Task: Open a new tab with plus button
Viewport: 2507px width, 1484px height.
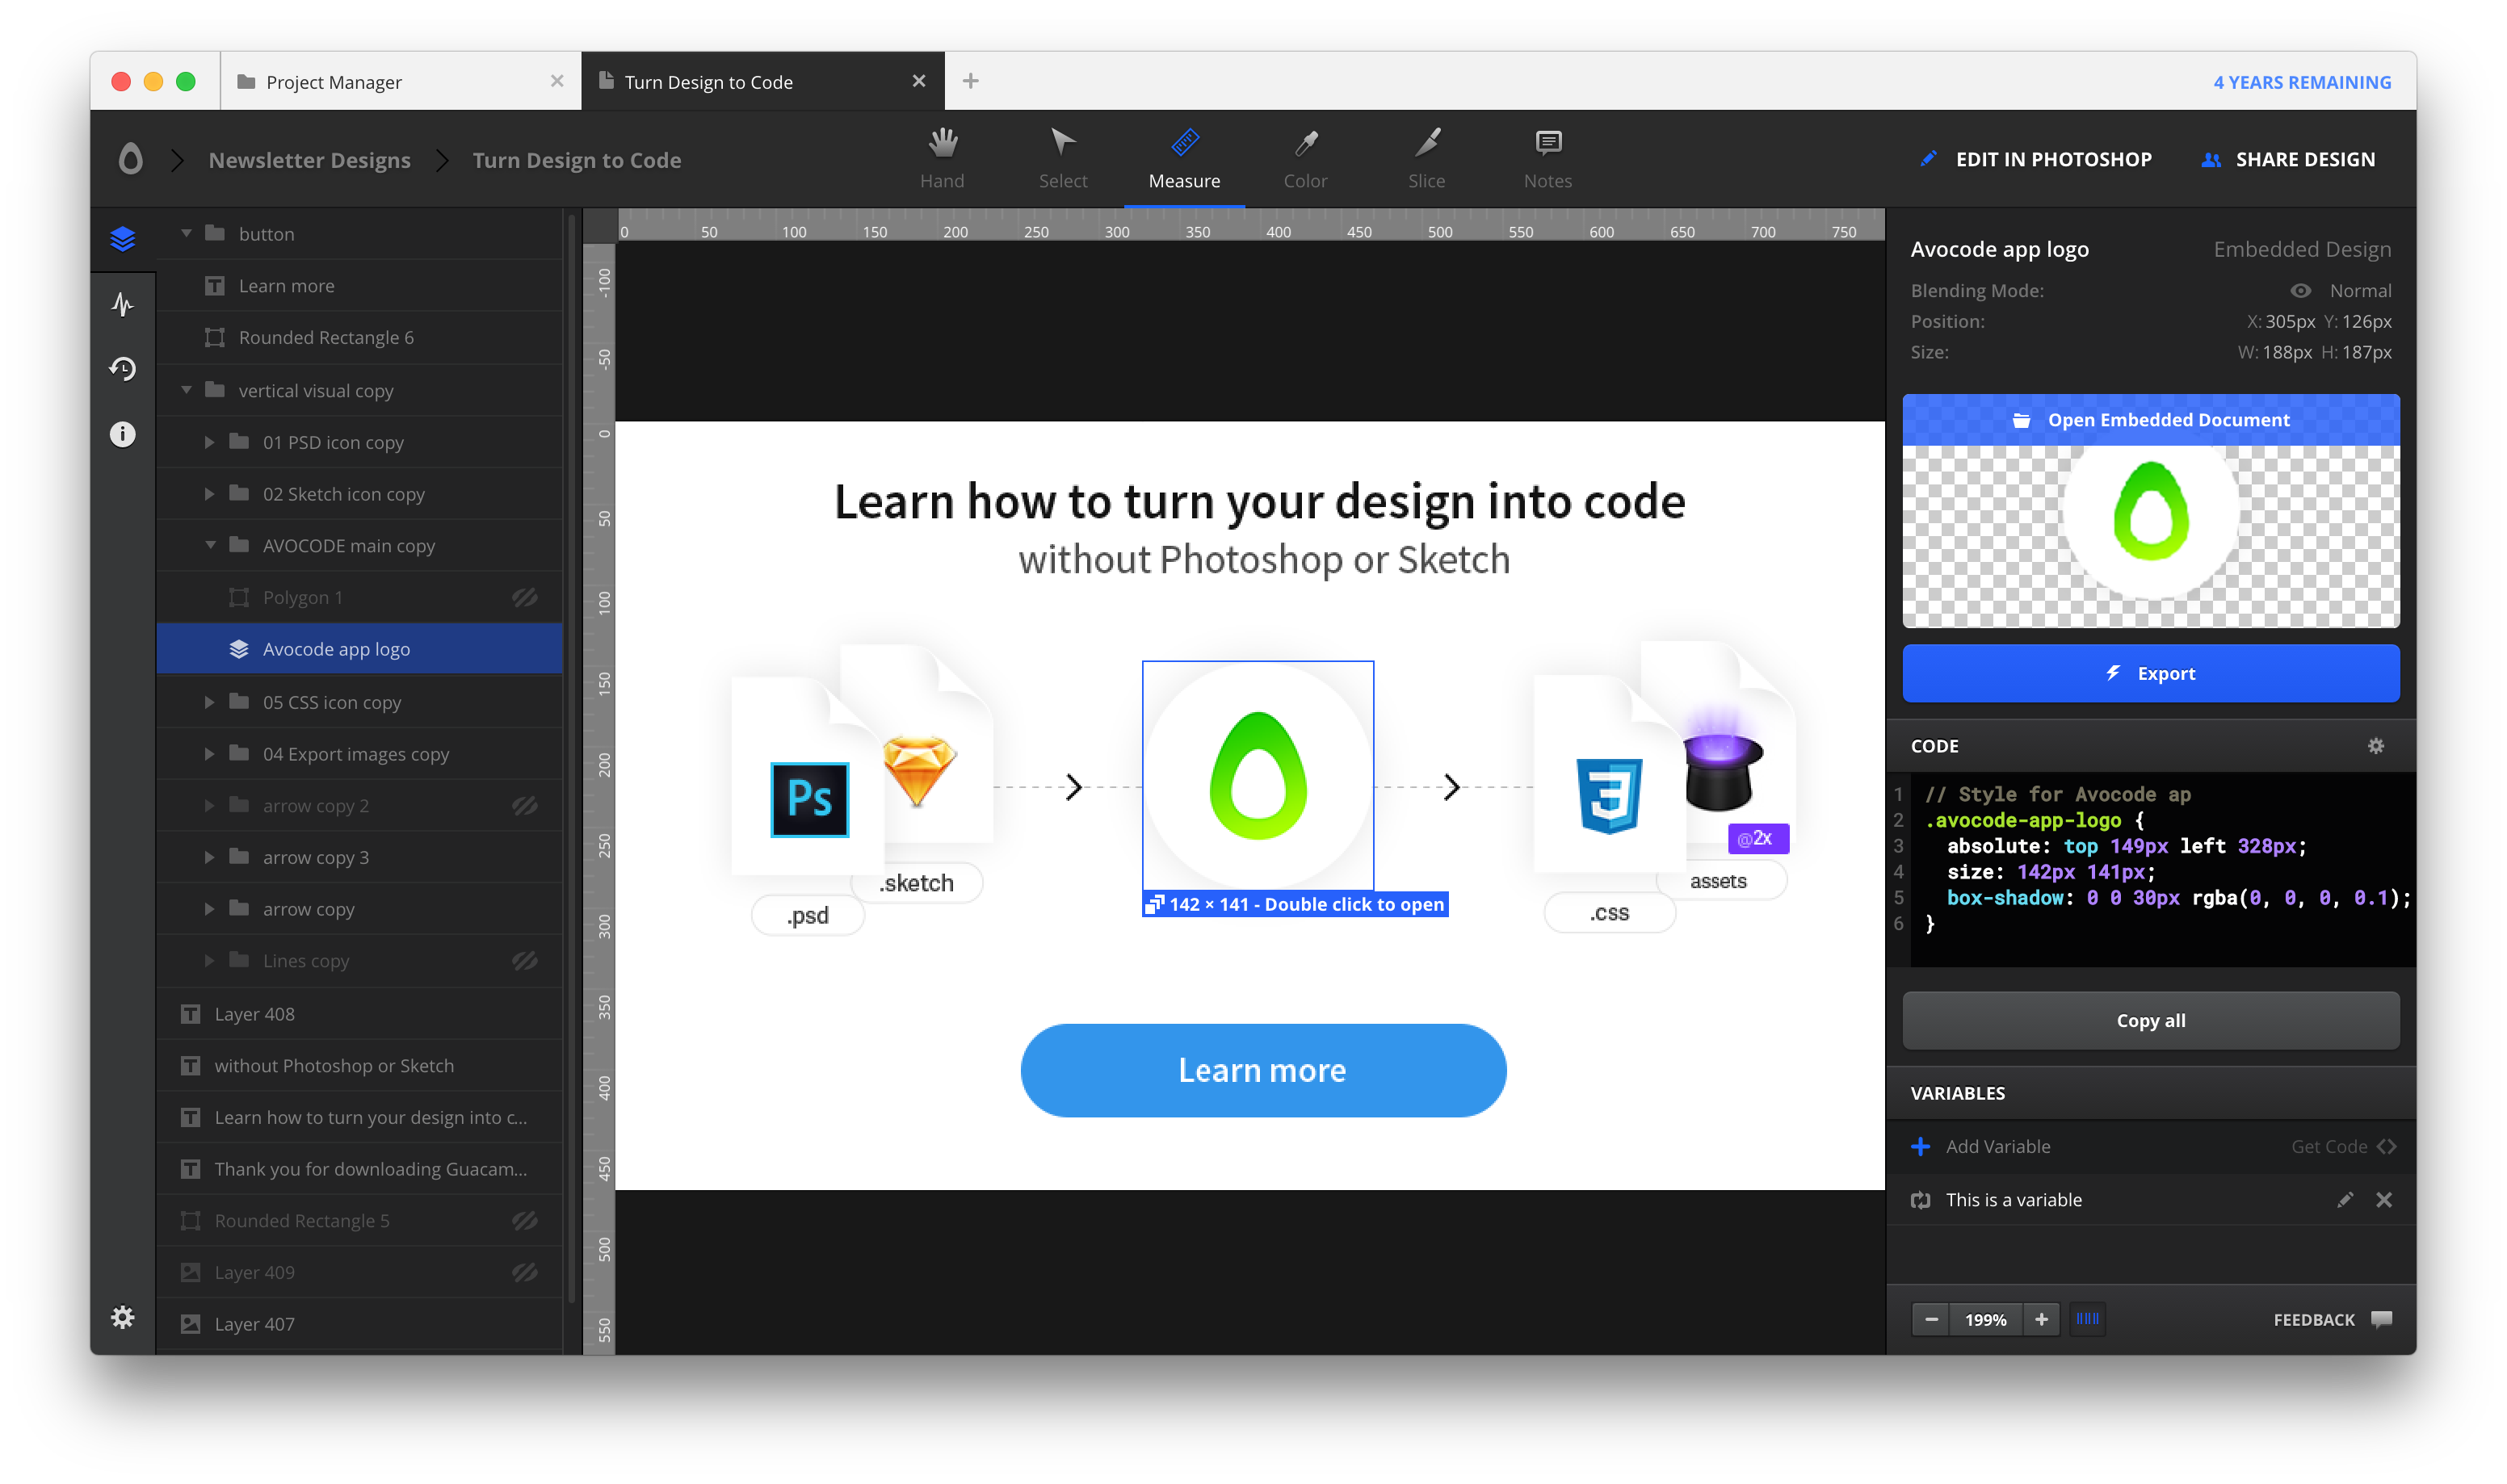Action: coord(970,81)
